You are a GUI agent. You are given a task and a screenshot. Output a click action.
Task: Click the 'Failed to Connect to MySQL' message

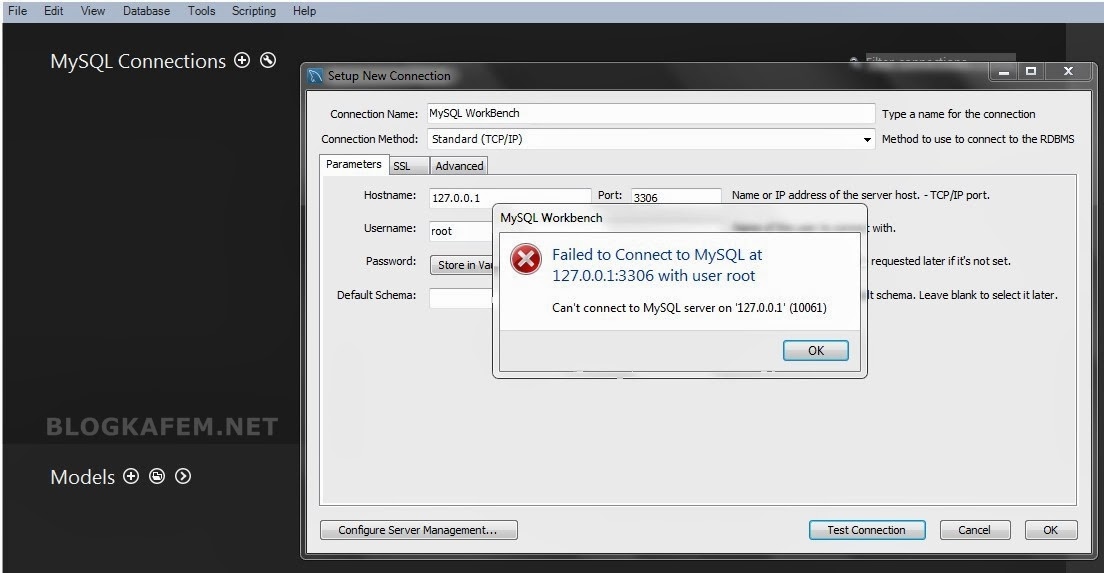(x=657, y=265)
